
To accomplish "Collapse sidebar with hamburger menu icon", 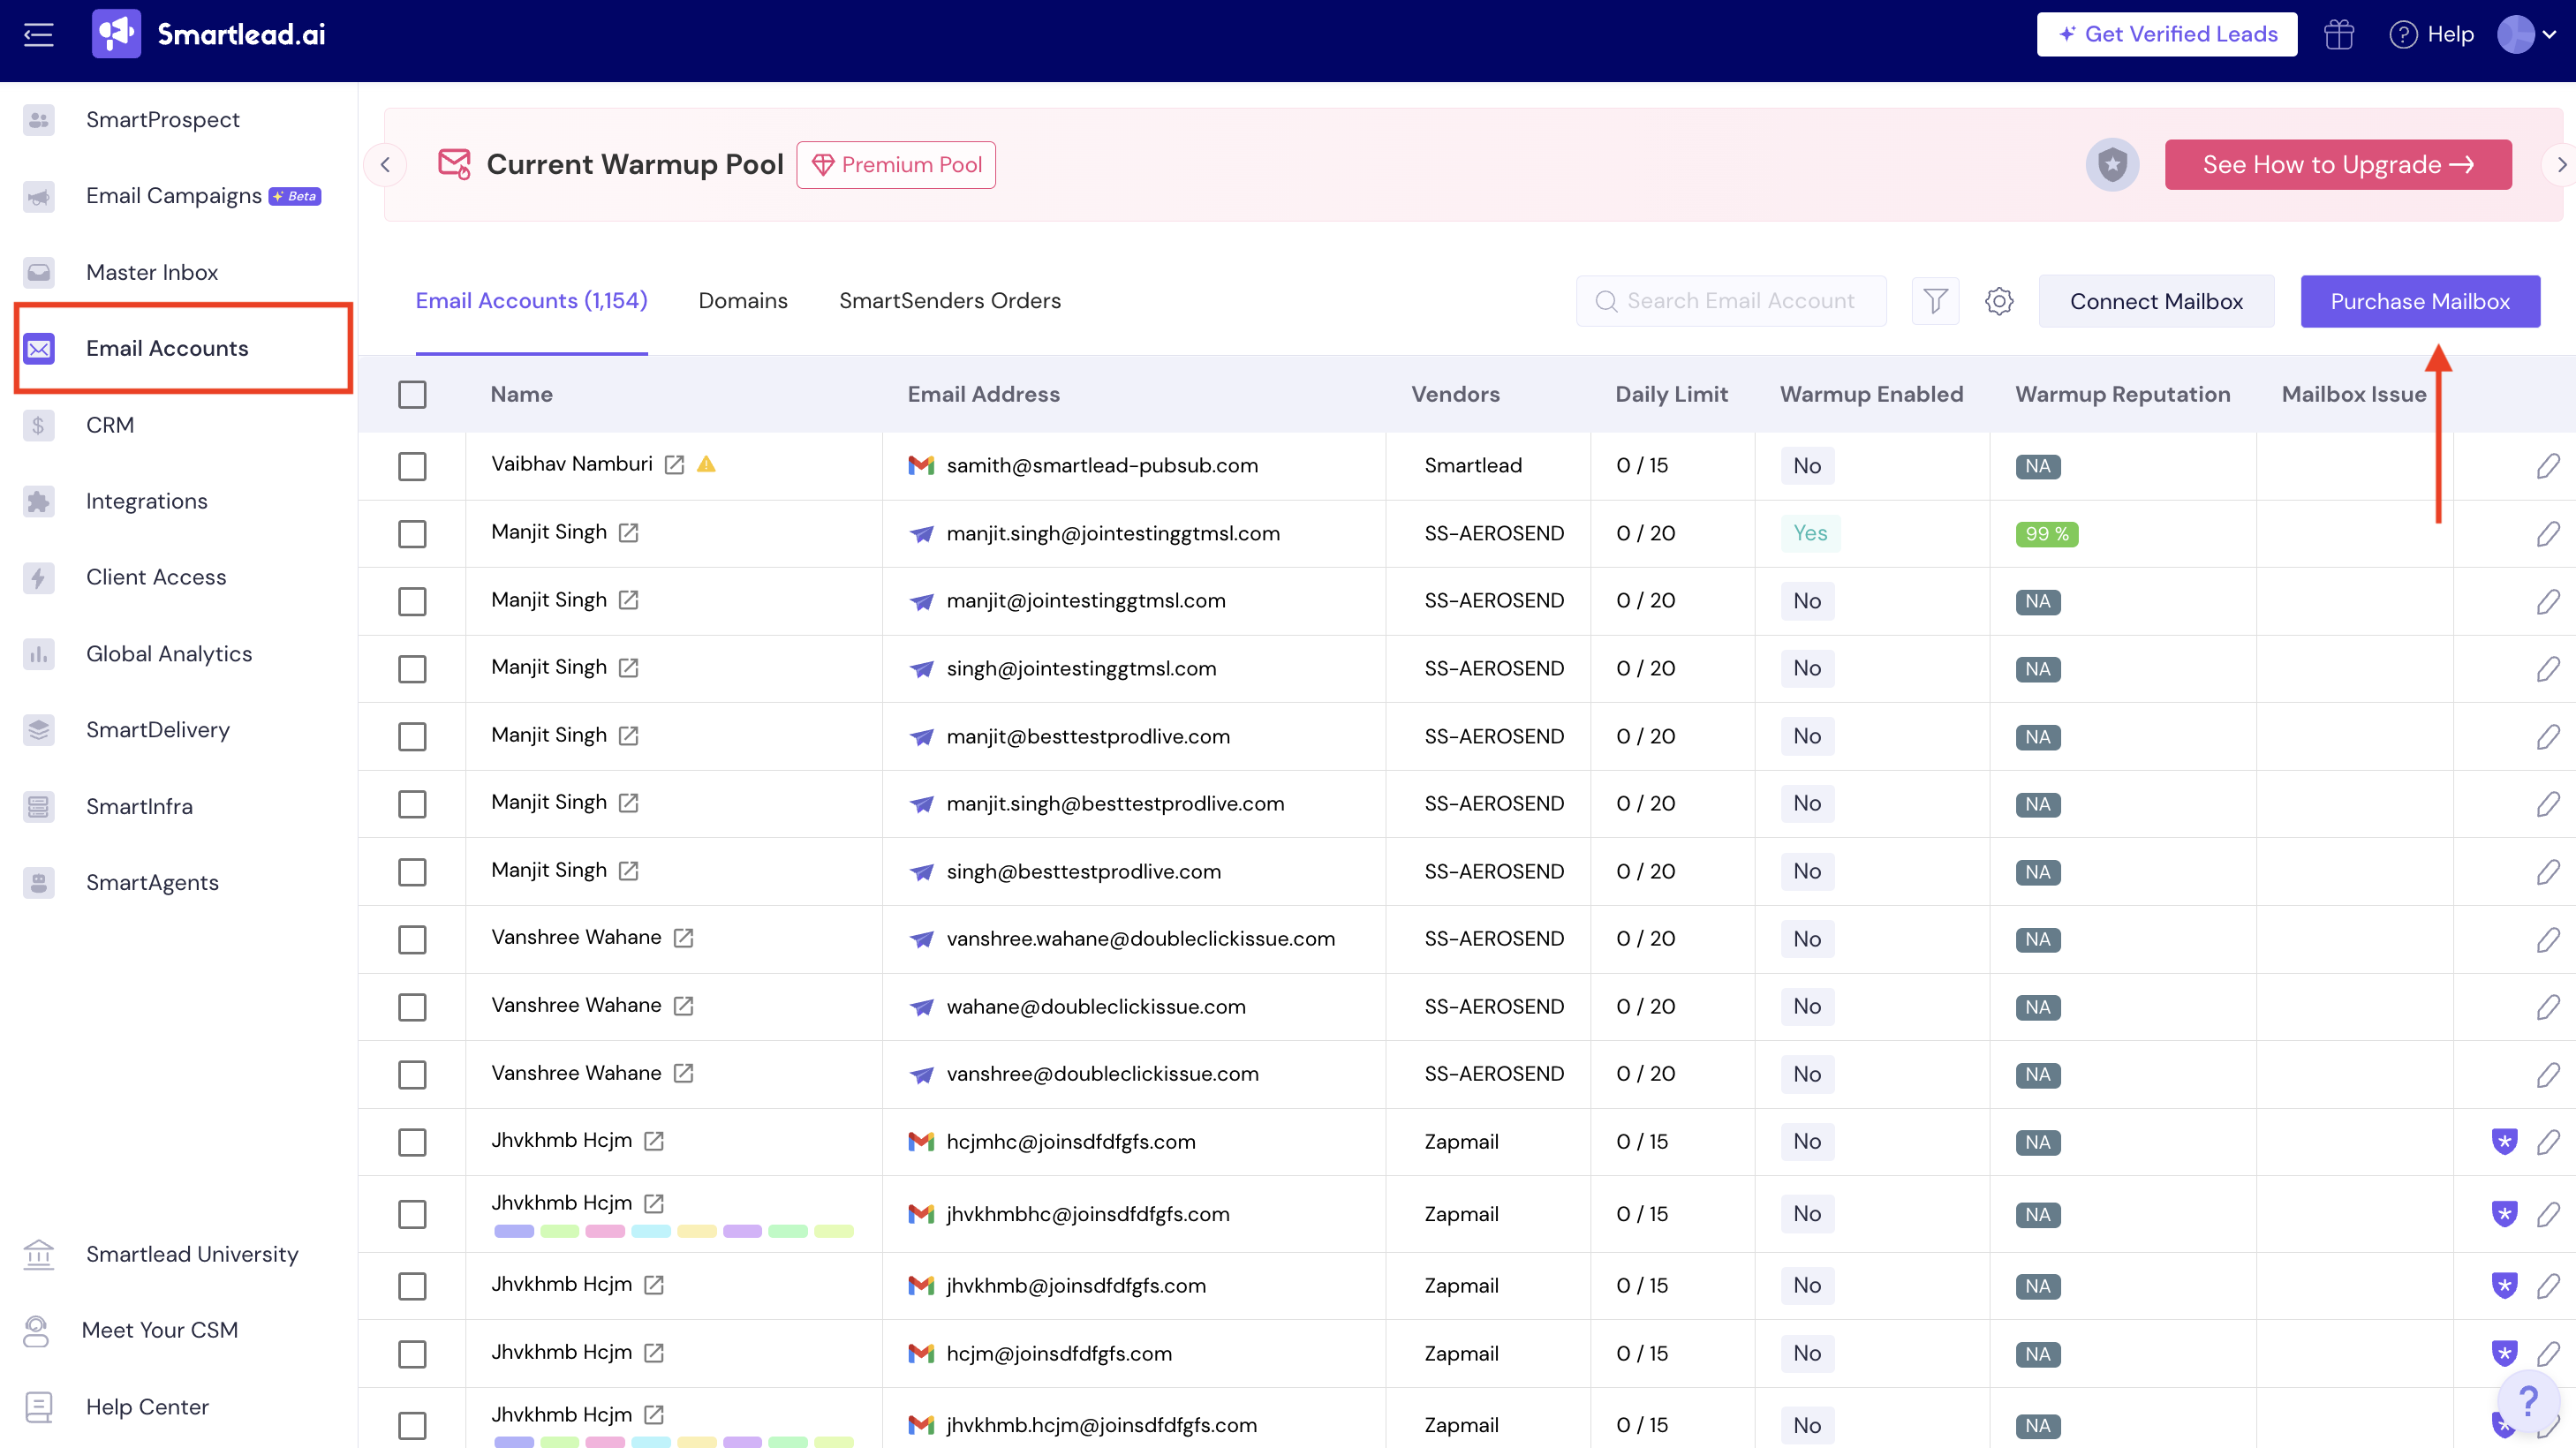I will pyautogui.click(x=38, y=35).
